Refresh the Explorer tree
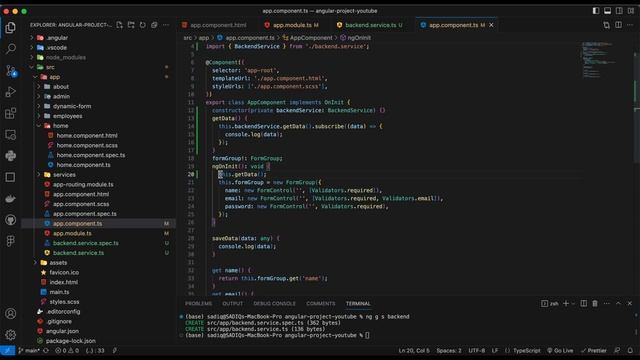This screenshot has width=640, height=360. coord(142,25)
